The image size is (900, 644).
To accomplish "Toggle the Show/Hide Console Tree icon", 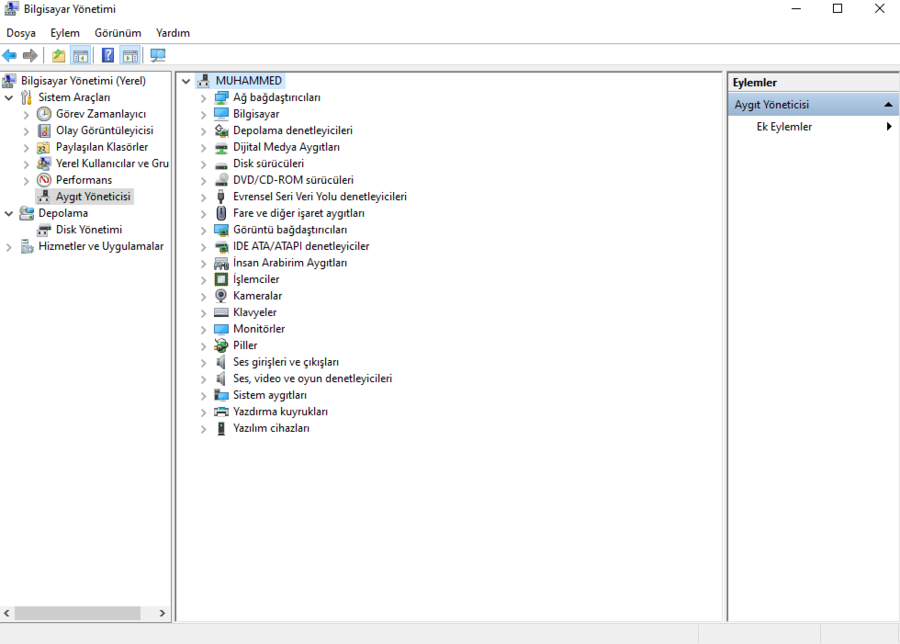I will pyautogui.click(x=80, y=56).
